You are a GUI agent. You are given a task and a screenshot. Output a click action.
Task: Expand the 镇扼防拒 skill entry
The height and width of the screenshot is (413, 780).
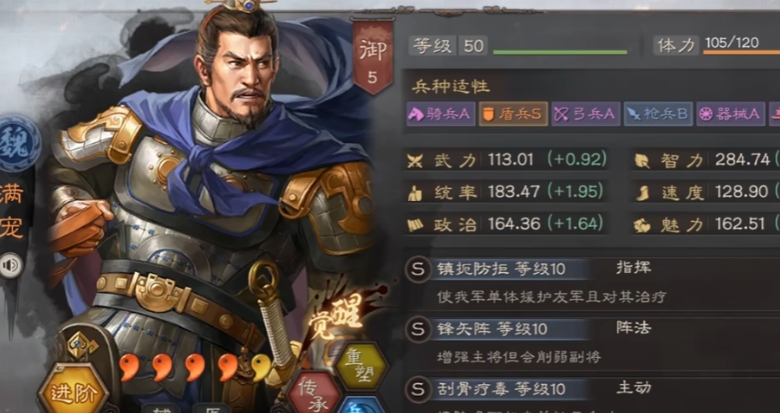[x=592, y=283]
